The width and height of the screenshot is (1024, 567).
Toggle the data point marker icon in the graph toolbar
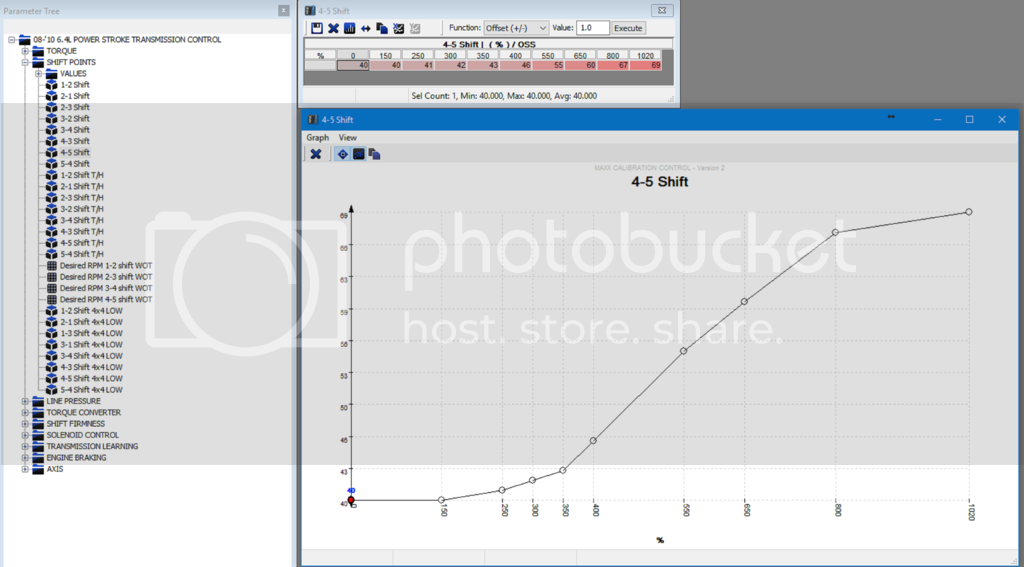(342, 154)
